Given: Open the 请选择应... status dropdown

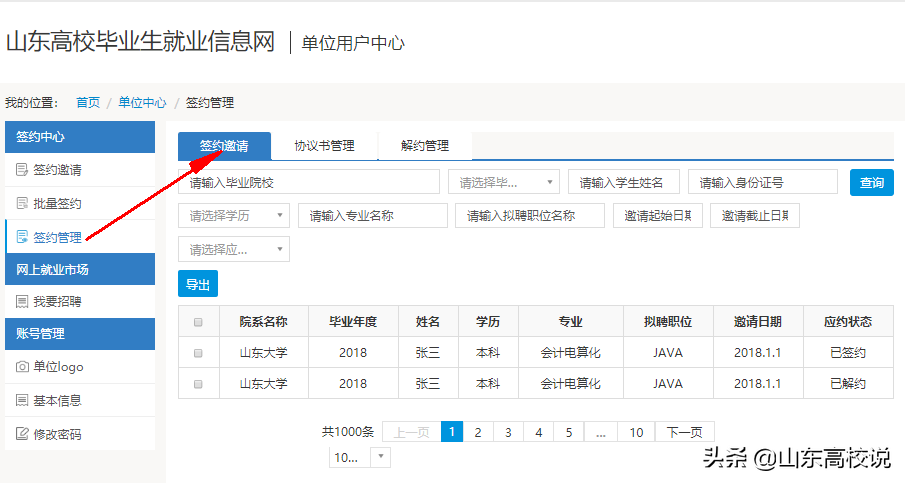Looking at the screenshot, I should point(234,249).
